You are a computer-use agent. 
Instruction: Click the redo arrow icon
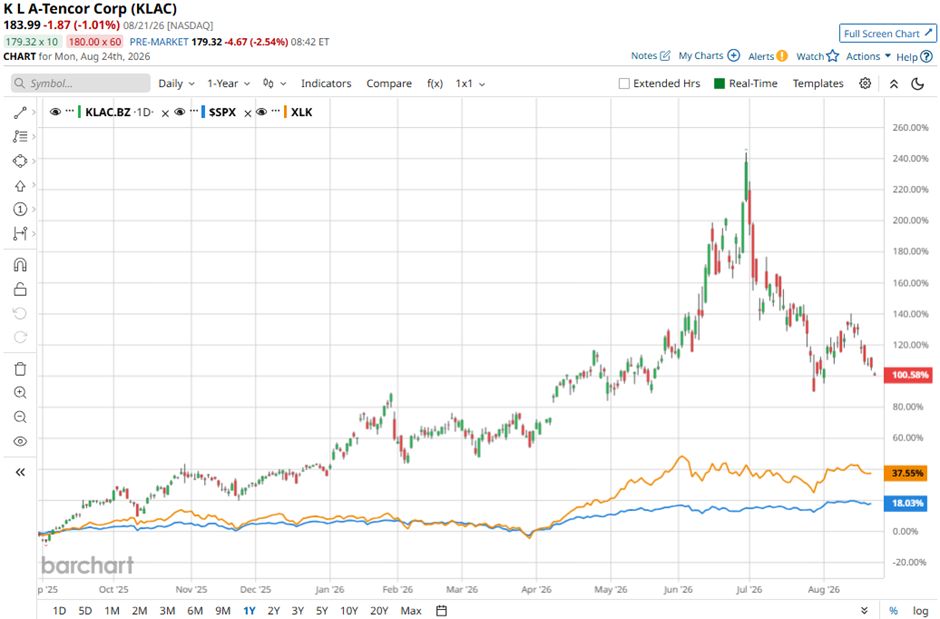(20, 337)
